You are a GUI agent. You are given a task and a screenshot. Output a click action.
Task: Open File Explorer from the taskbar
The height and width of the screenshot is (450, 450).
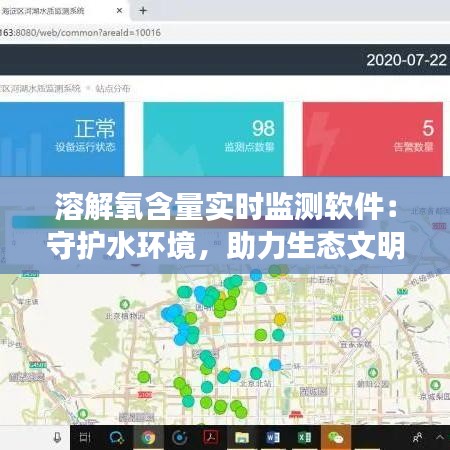[242, 437]
